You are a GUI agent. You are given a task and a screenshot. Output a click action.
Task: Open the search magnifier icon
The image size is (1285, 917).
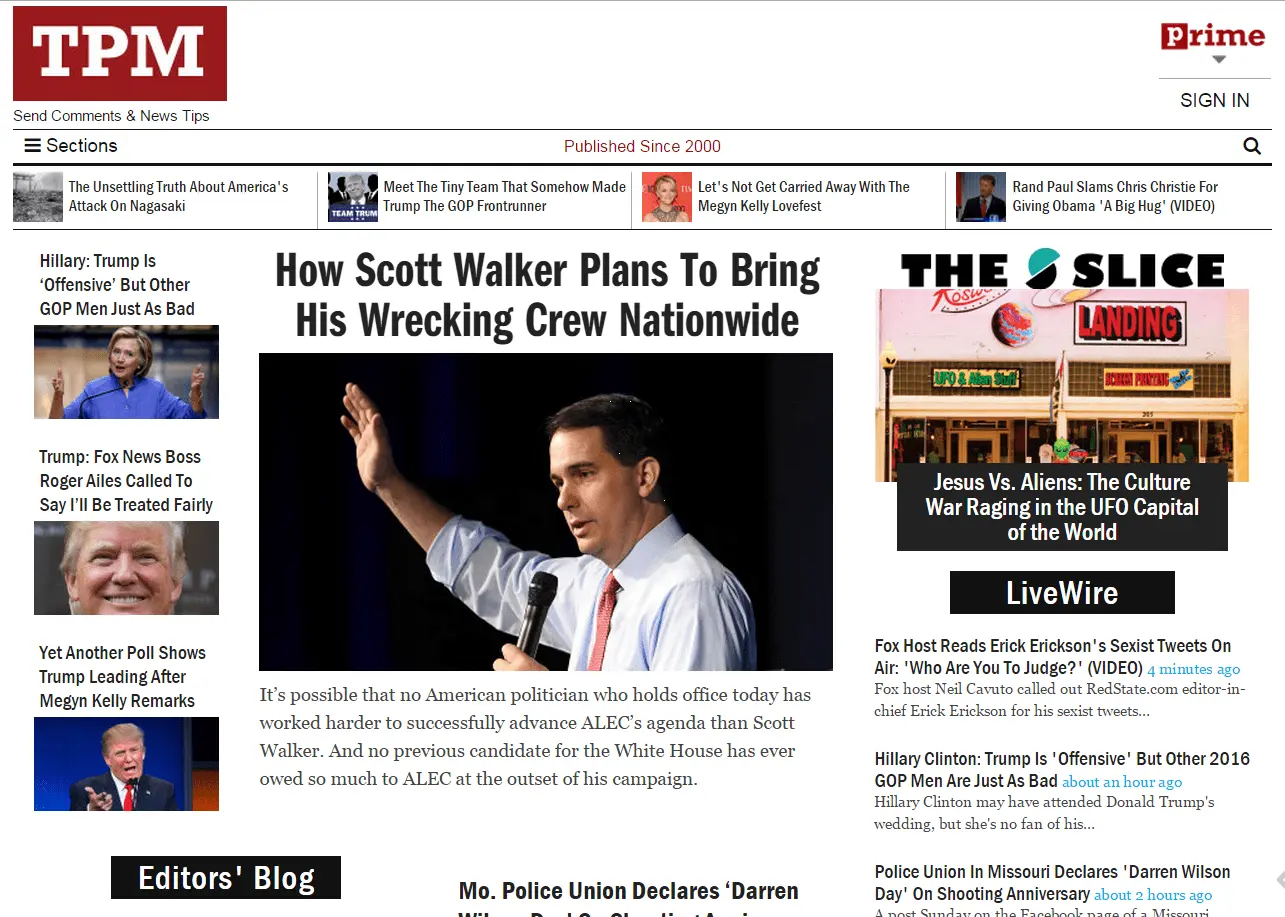[x=1252, y=146]
